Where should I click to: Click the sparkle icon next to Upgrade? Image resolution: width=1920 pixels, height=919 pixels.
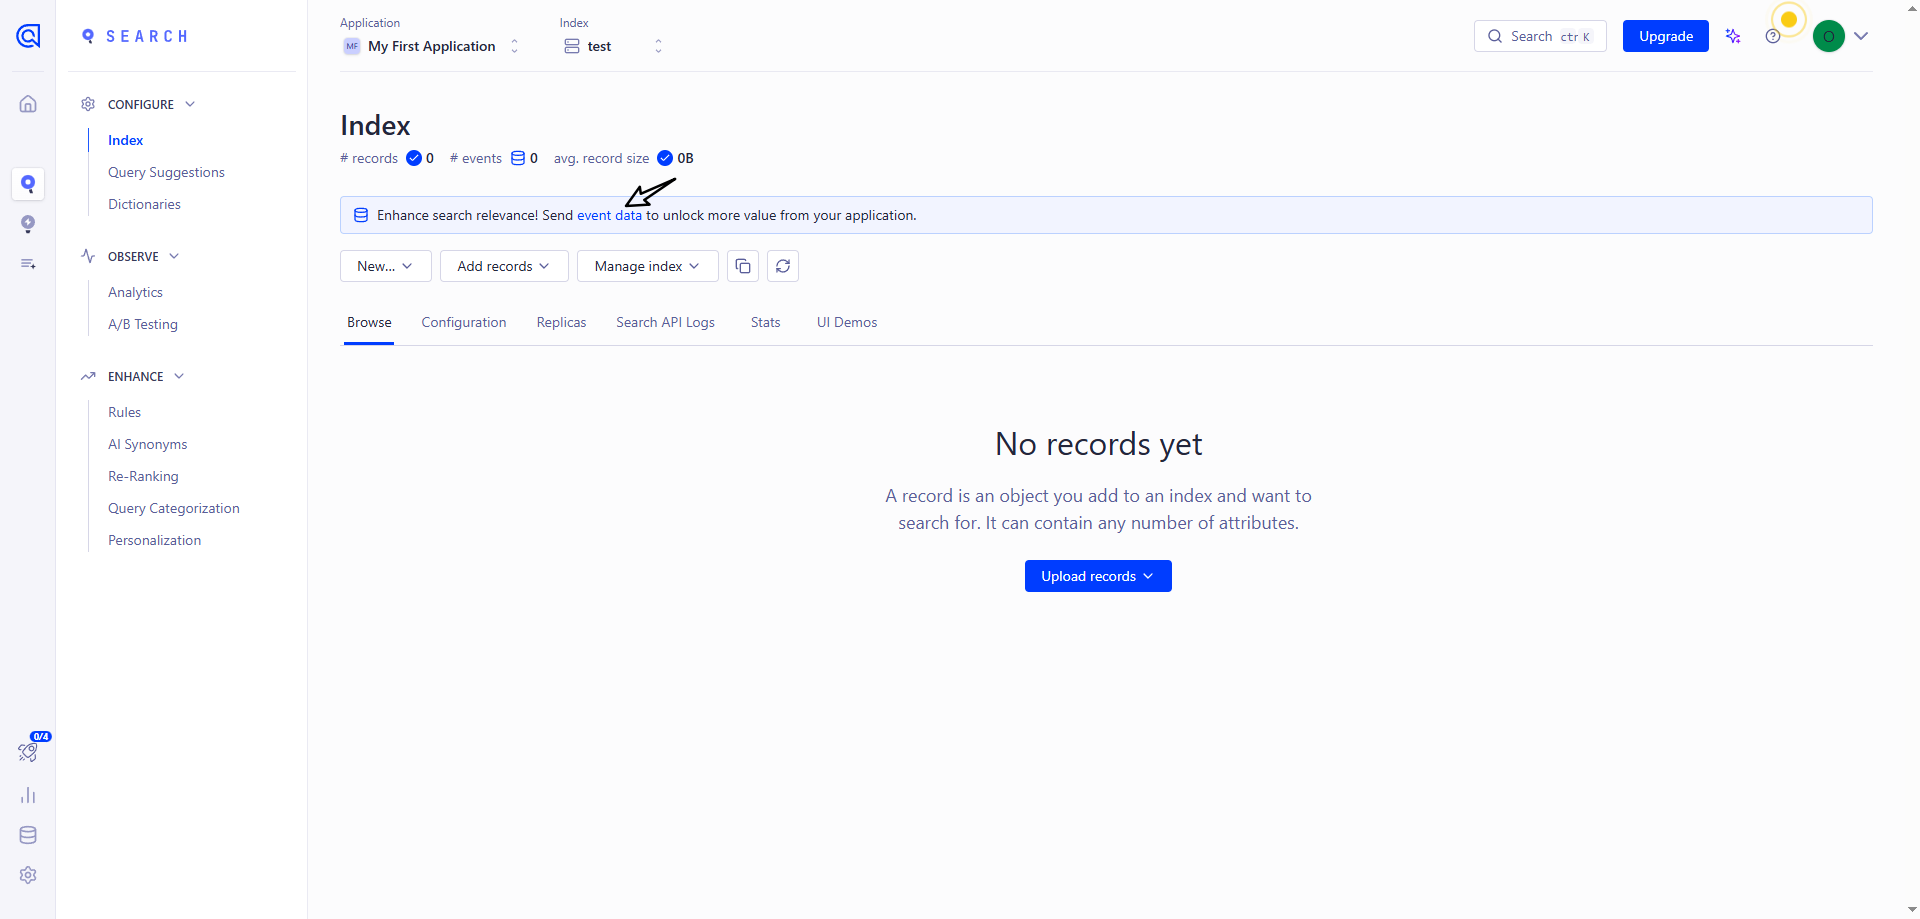click(1733, 36)
